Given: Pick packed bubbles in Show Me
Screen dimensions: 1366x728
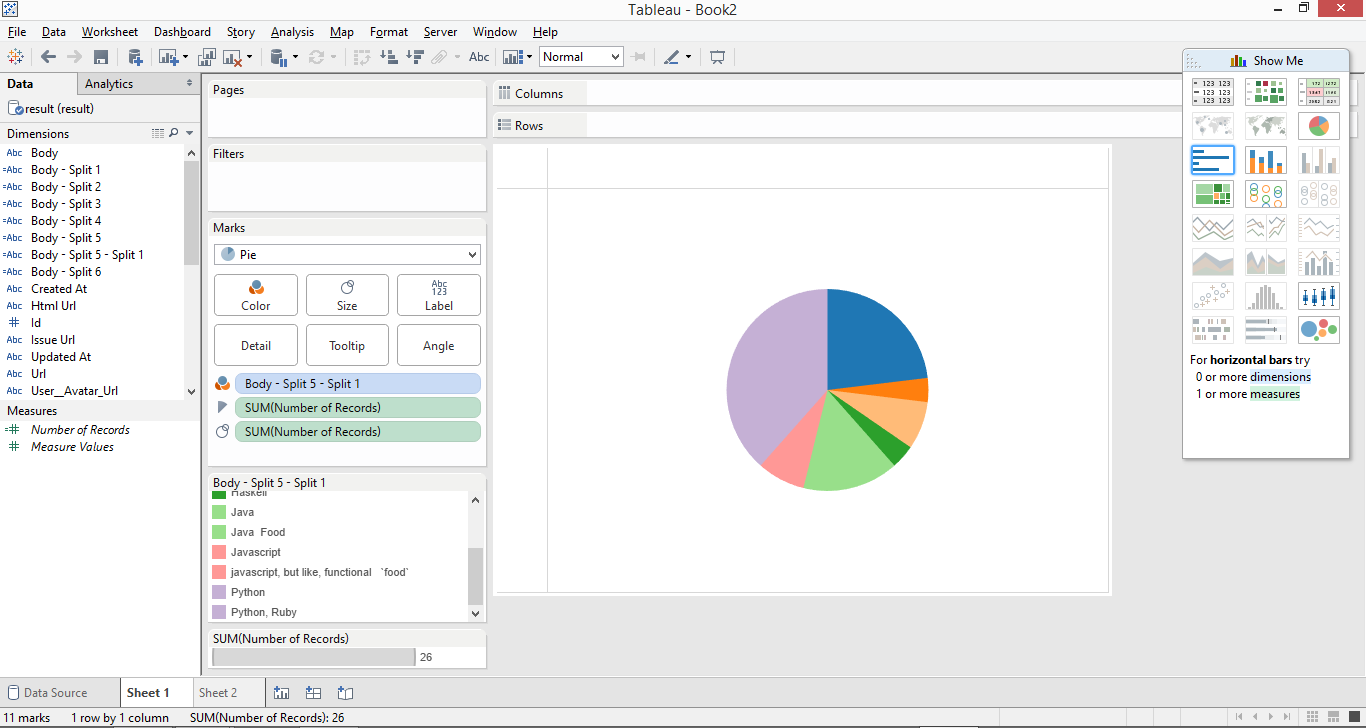Looking at the screenshot, I should (1319, 330).
